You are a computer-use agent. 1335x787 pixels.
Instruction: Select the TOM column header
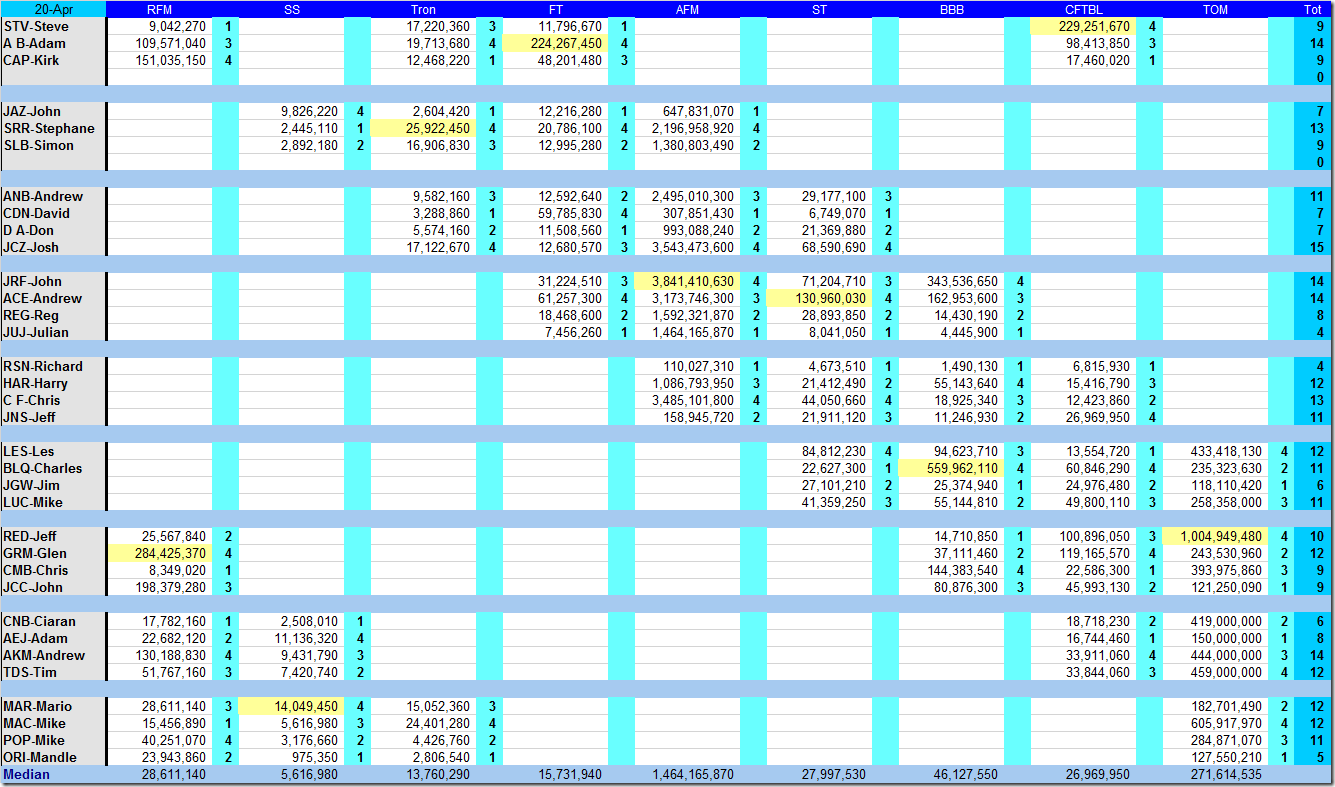point(1215,9)
